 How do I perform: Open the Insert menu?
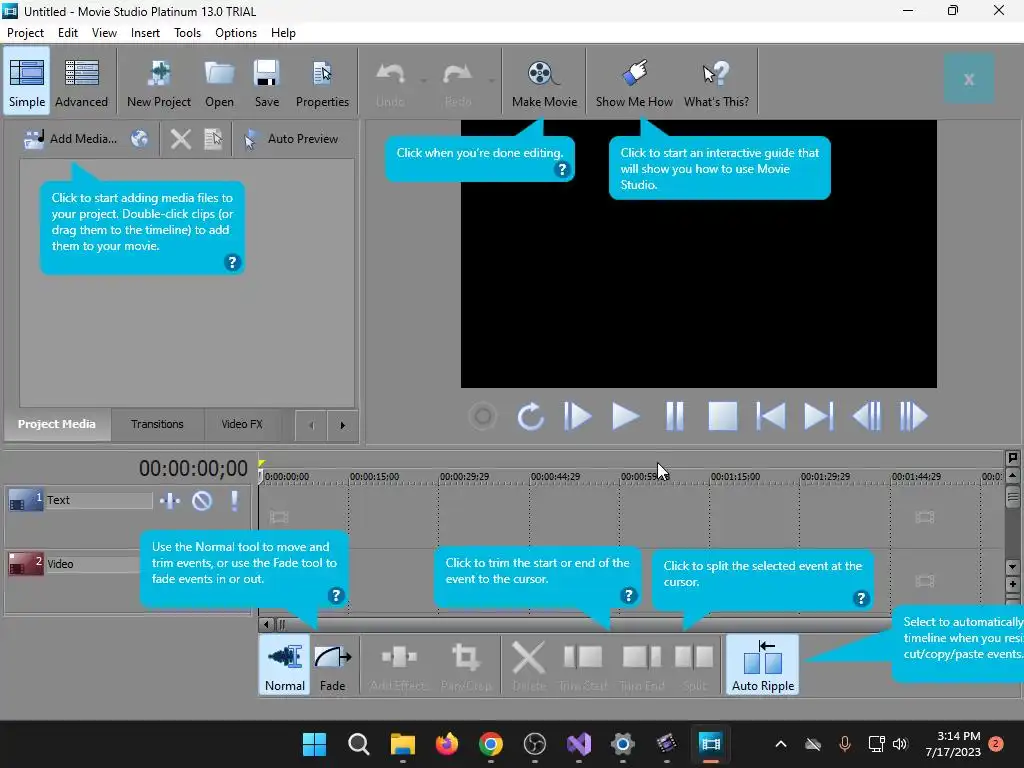tap(145, 33)
